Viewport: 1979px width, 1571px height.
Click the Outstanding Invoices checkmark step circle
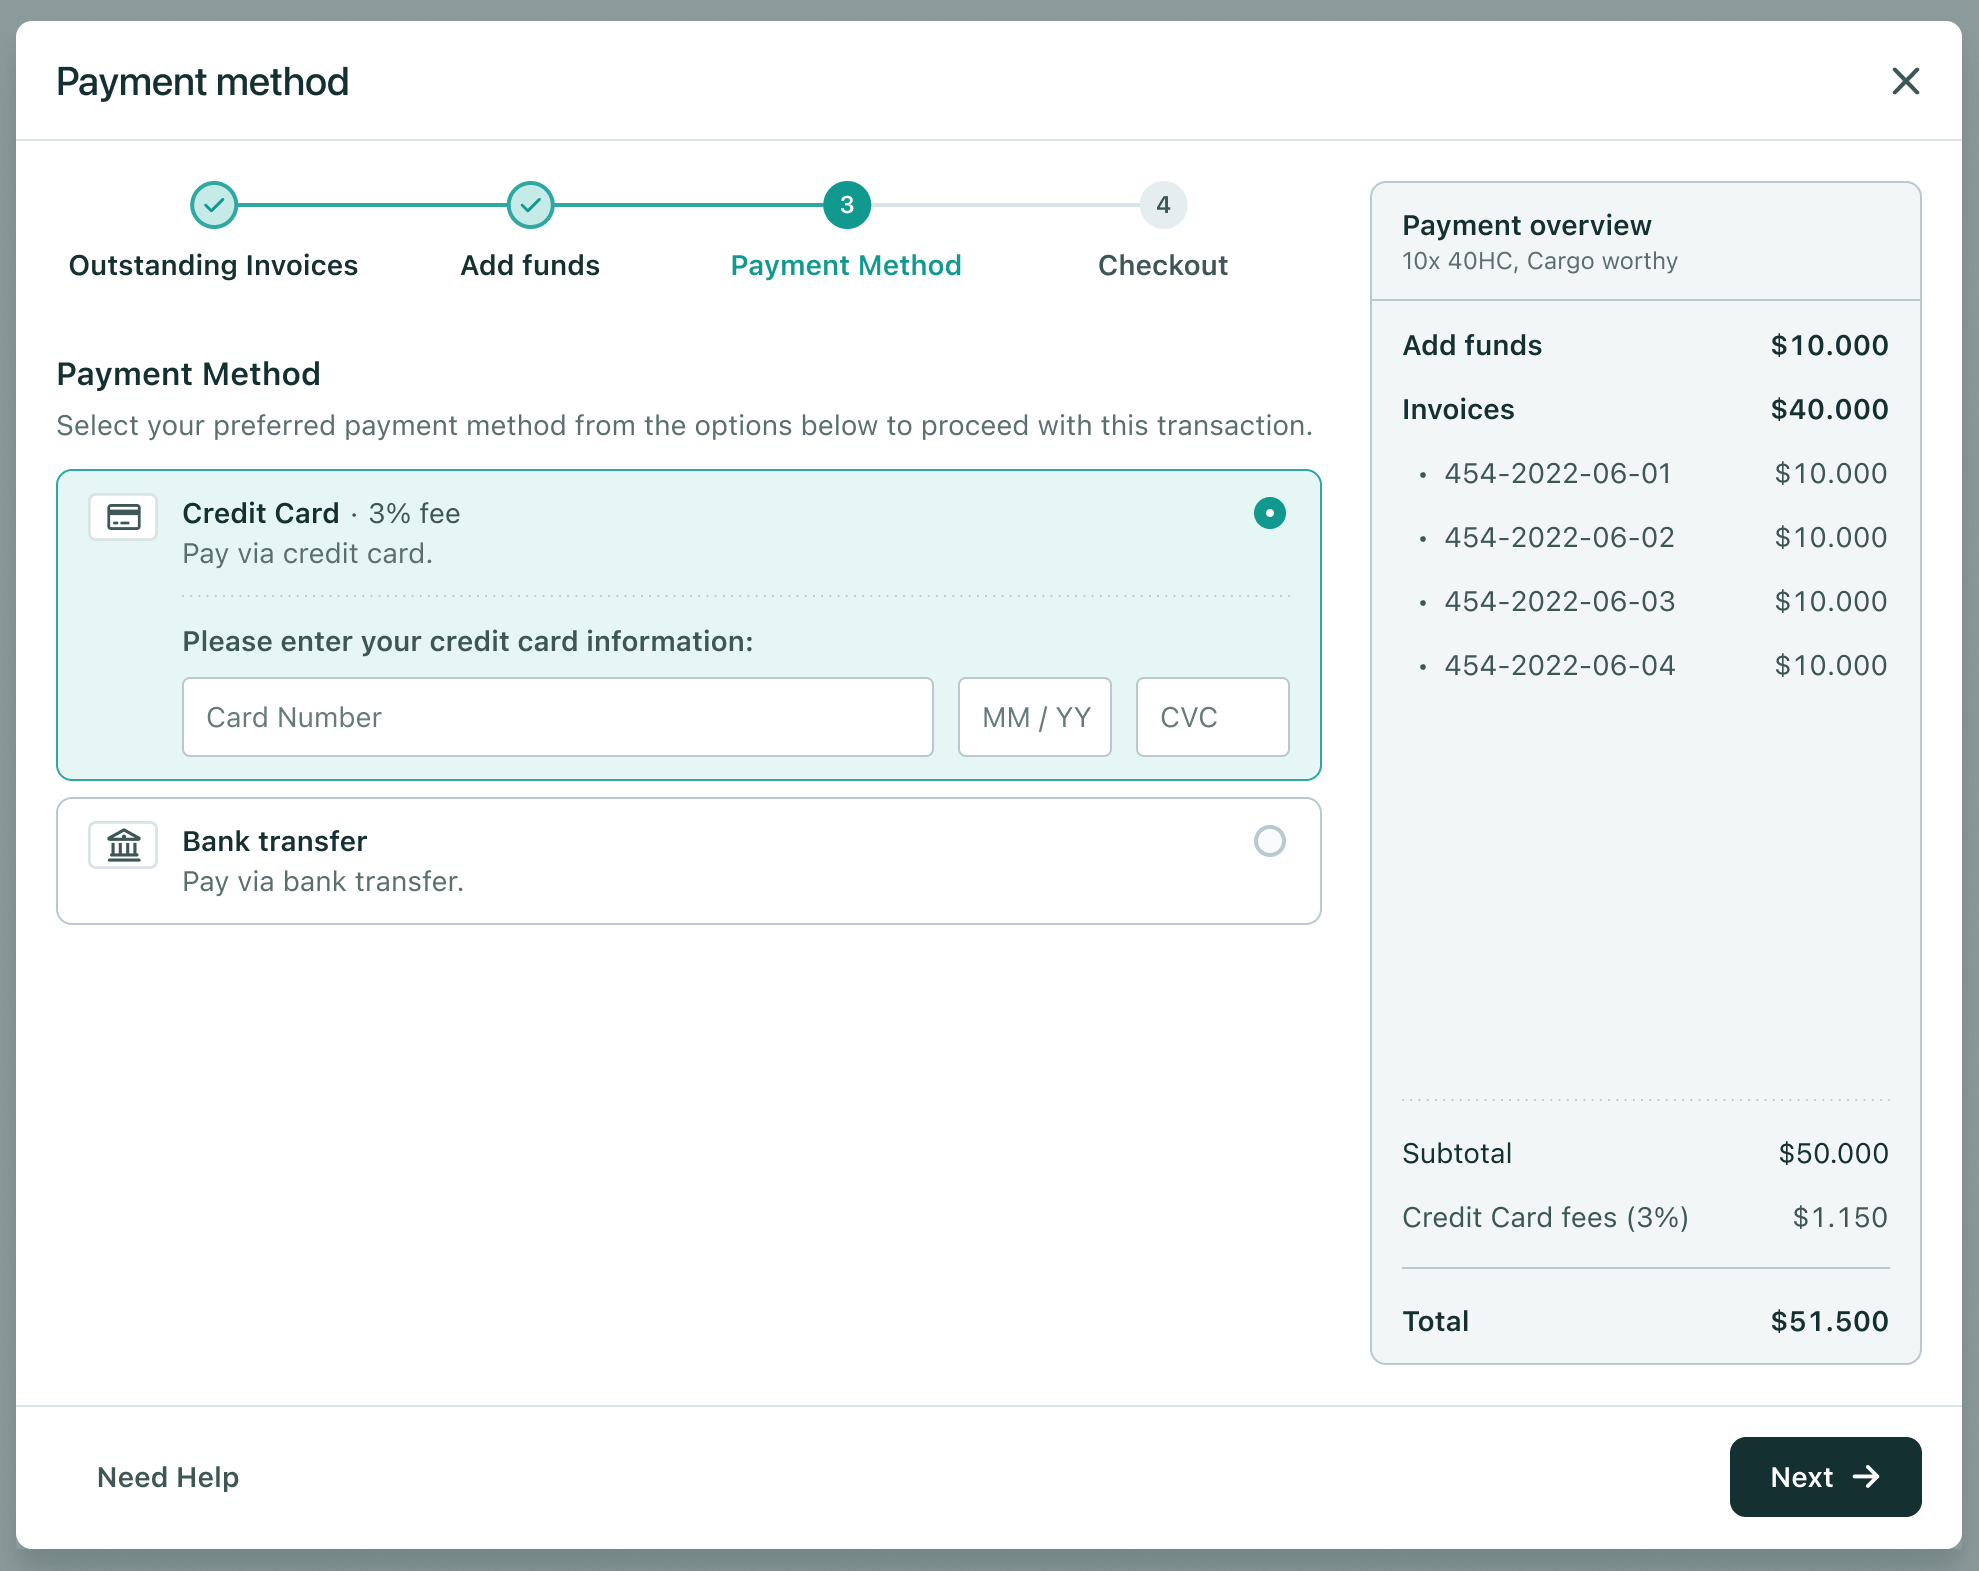214,205
